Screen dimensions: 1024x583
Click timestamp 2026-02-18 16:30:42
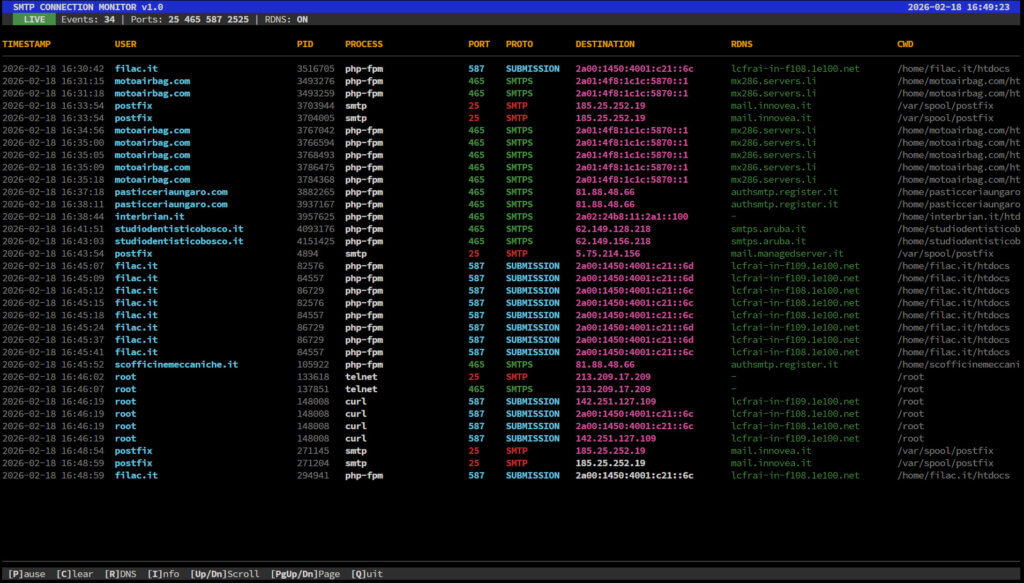tap(53, 69)
